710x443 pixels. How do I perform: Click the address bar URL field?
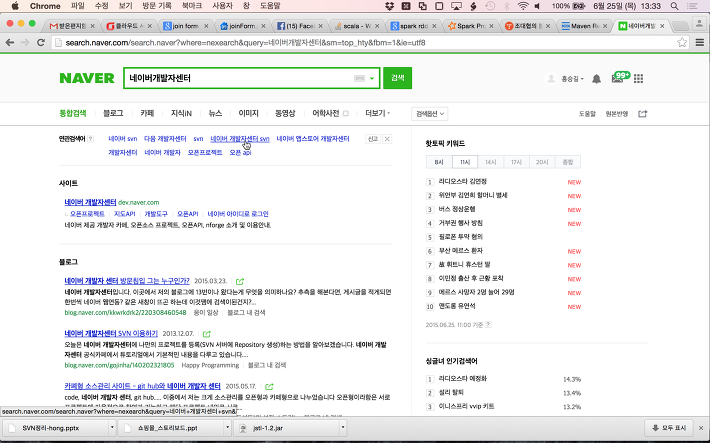[x=369, y=43]
